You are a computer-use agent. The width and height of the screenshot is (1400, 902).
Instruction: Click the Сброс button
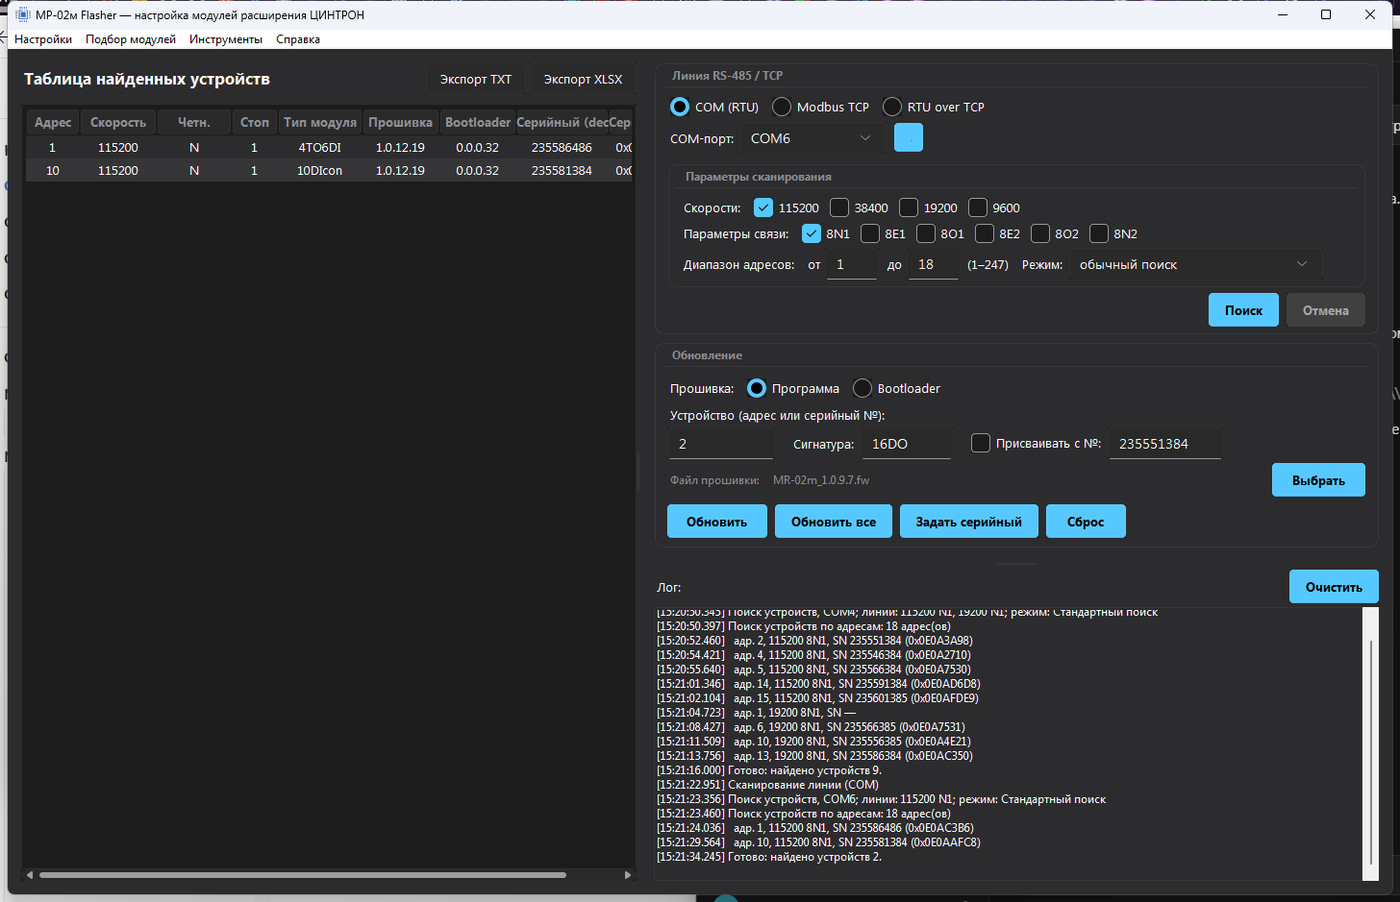coord(1085,521)
